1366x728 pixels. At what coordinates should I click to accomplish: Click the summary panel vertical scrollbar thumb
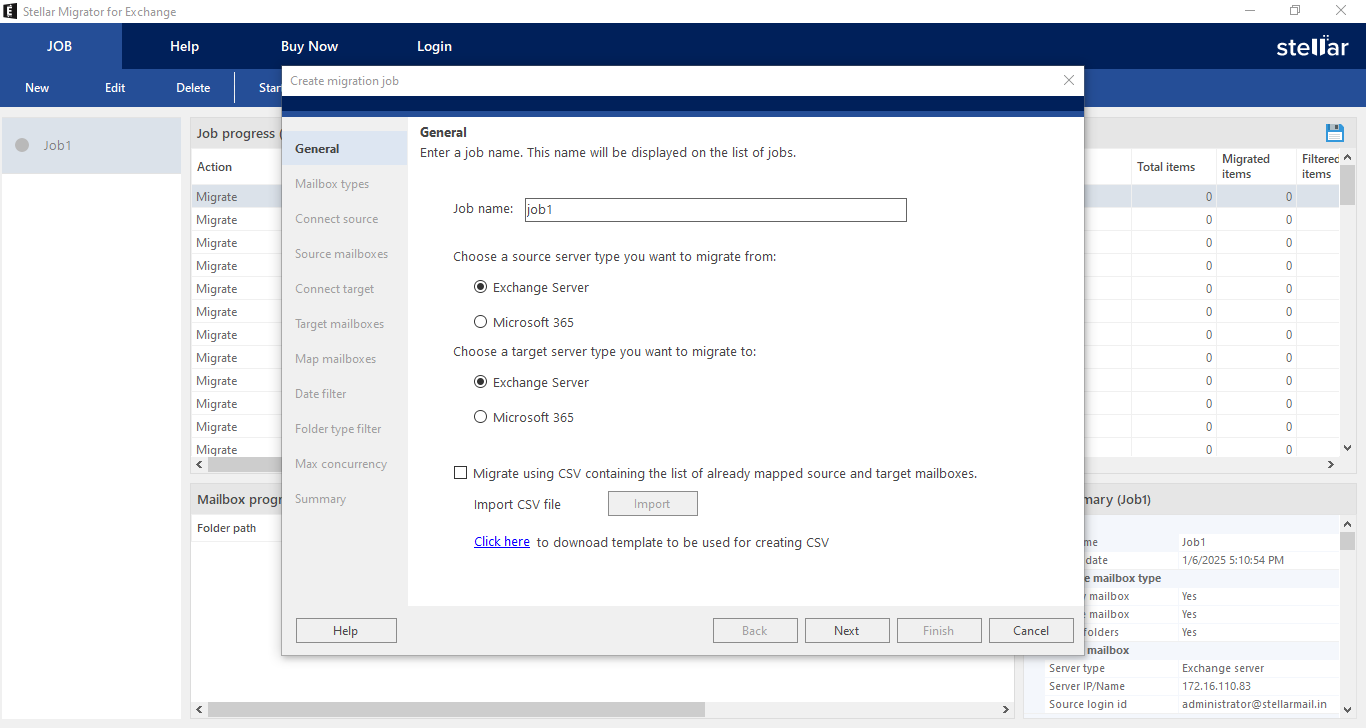point(1347,541)
